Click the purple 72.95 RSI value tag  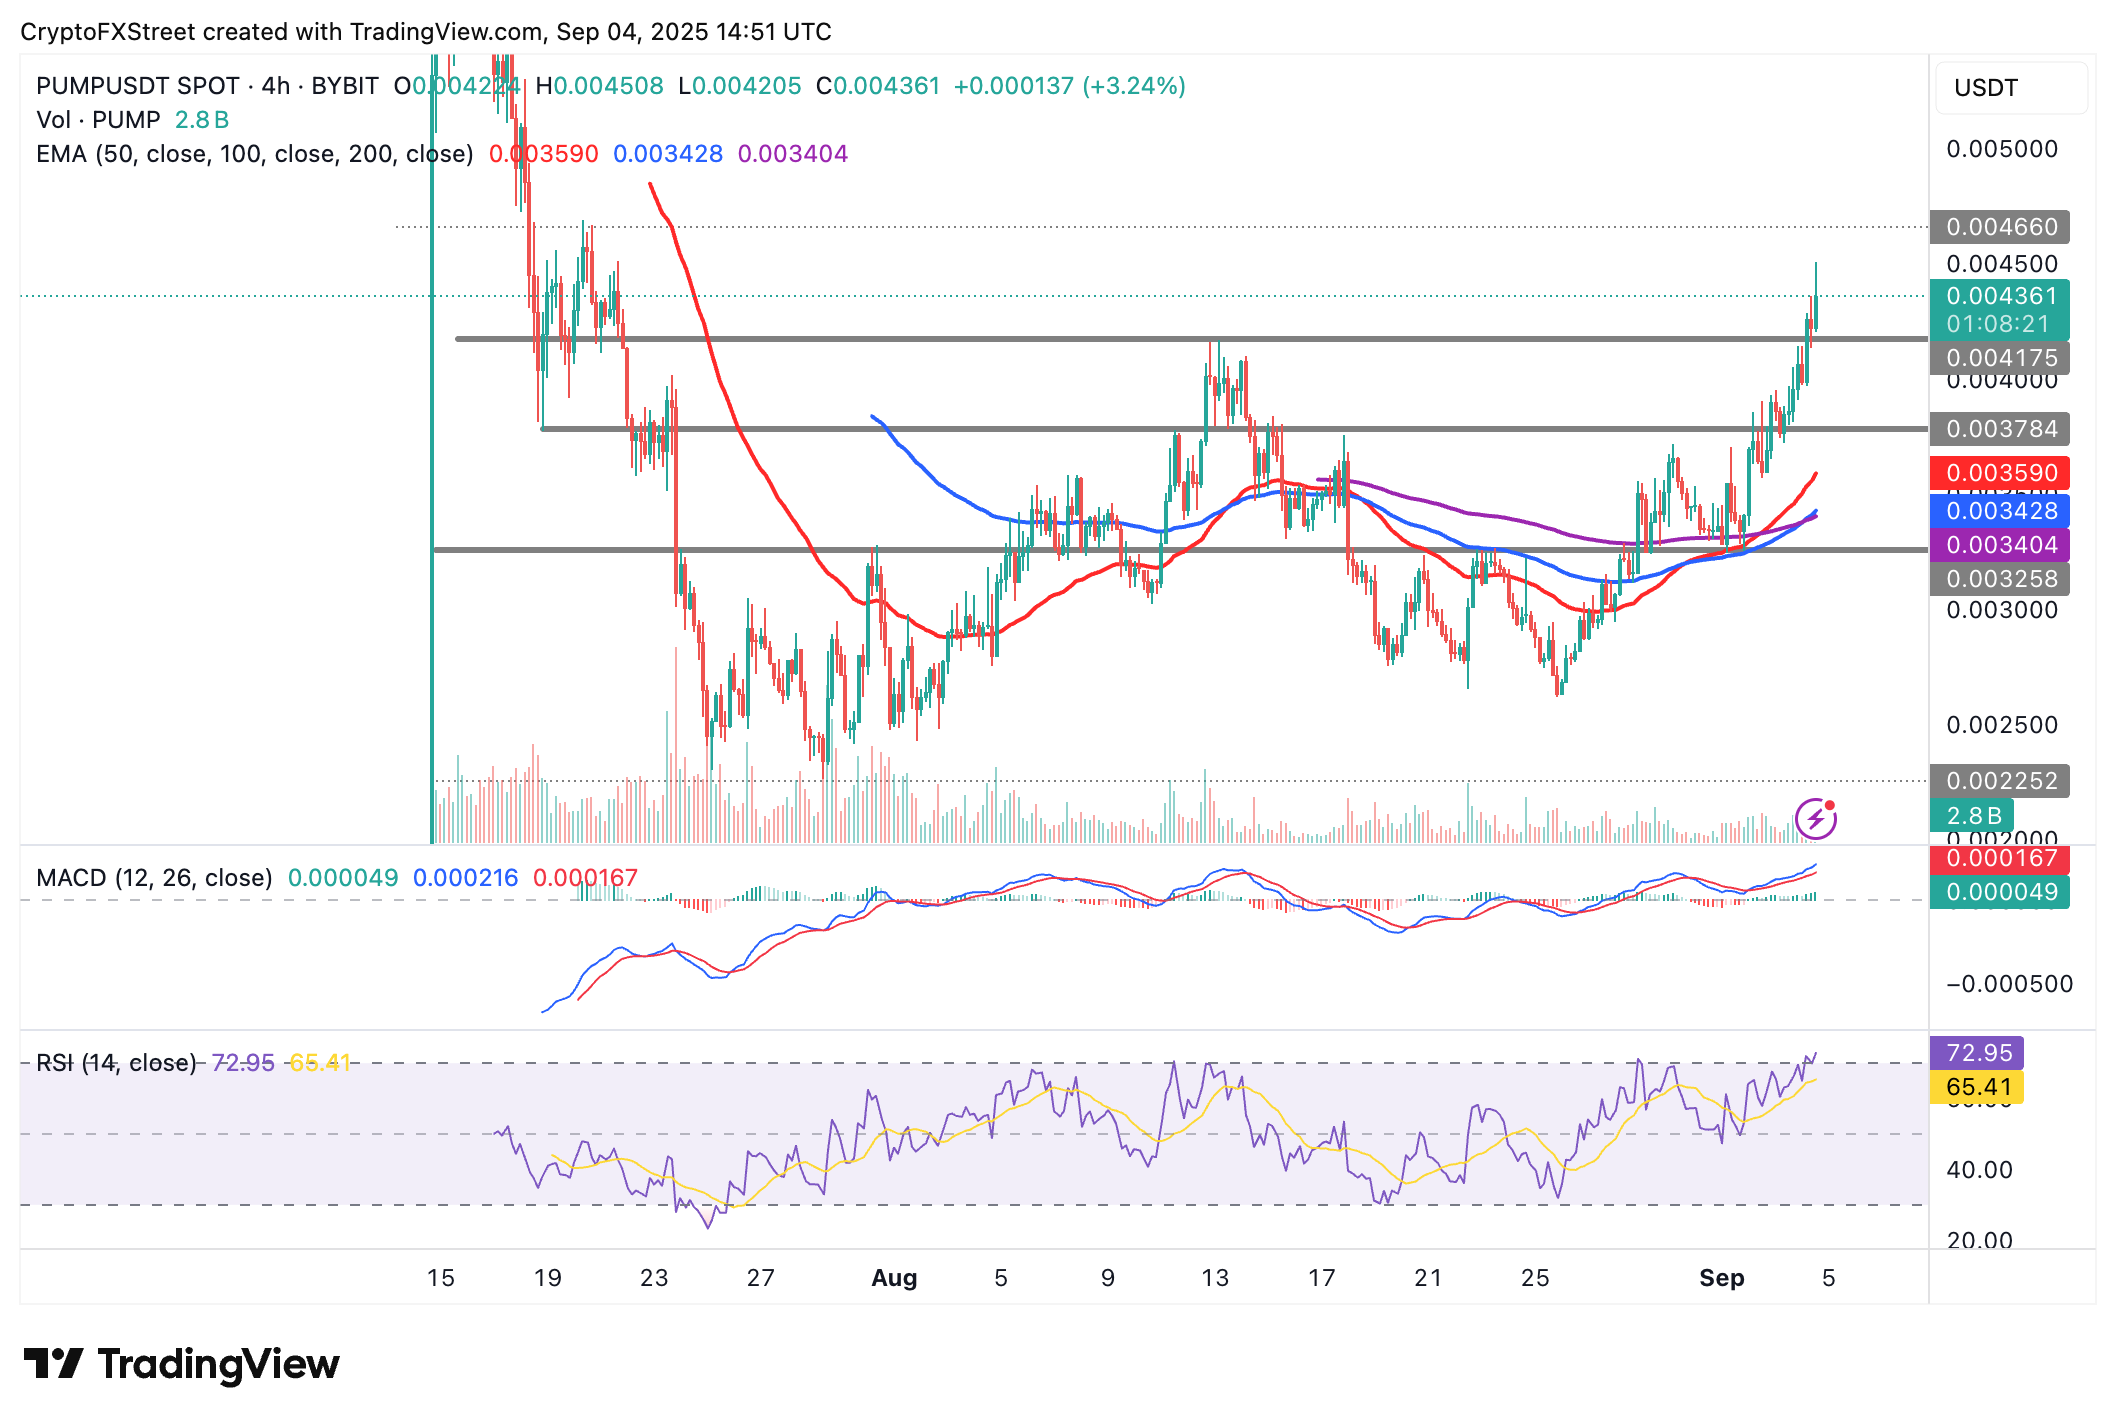click(1977, 1053)
